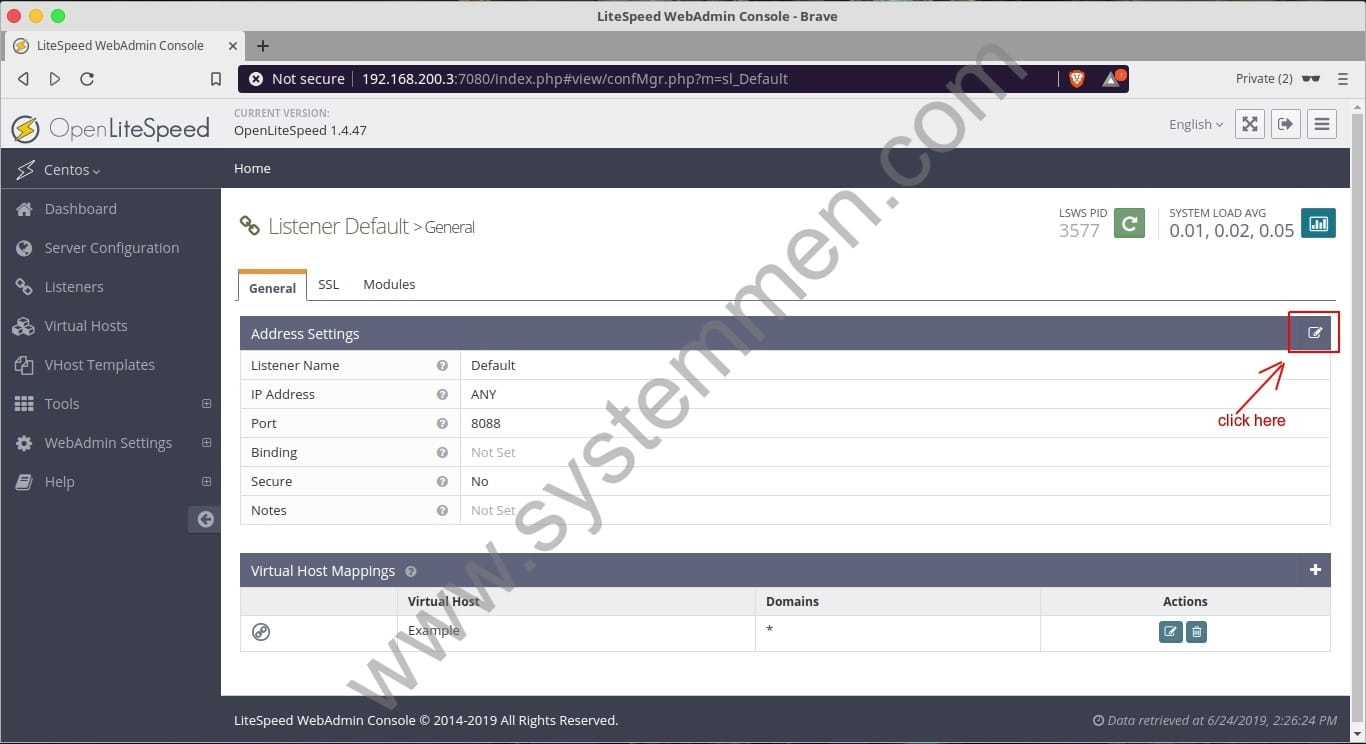Switch to the Modules tab
Viewport: 1366px width, 744px height.
[x=389, y=284]
